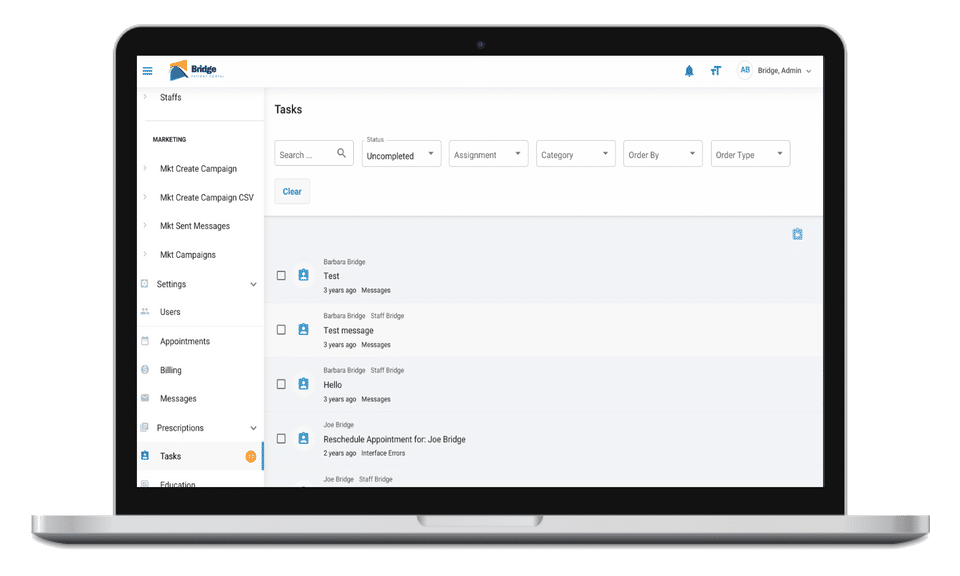
Task: Click Staff Bridge on Test message row
Action: point(387,316)
